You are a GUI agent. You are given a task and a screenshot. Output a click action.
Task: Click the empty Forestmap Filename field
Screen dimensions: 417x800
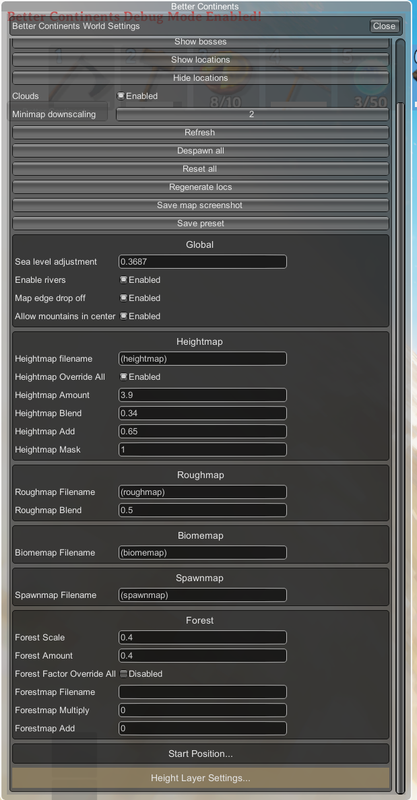pyautogui.click(x=202, y=692)
